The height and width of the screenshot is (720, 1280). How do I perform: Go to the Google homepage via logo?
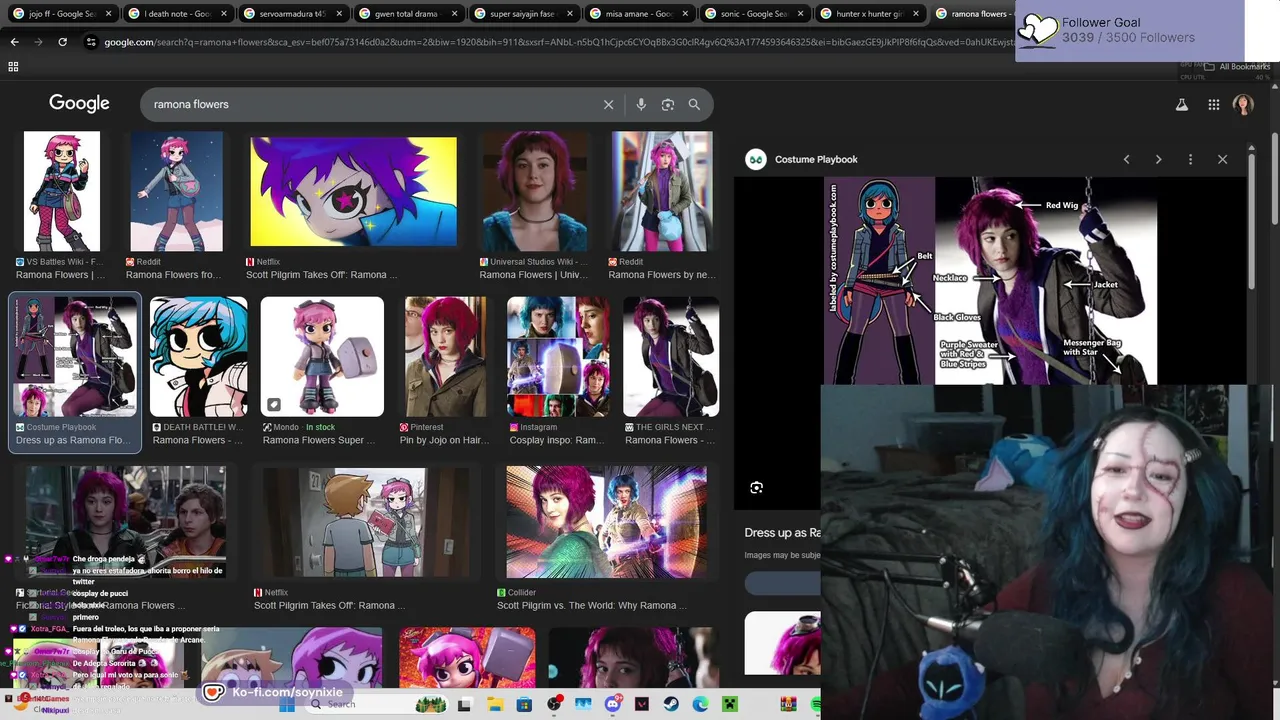coord(79,104)
